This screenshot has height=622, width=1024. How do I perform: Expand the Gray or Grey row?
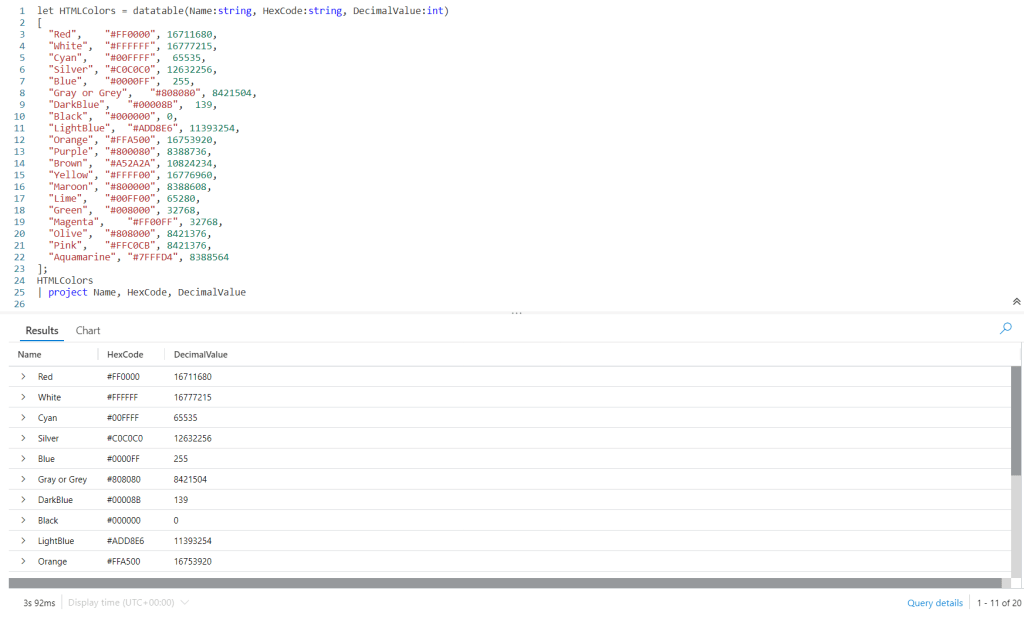point(23,479)
